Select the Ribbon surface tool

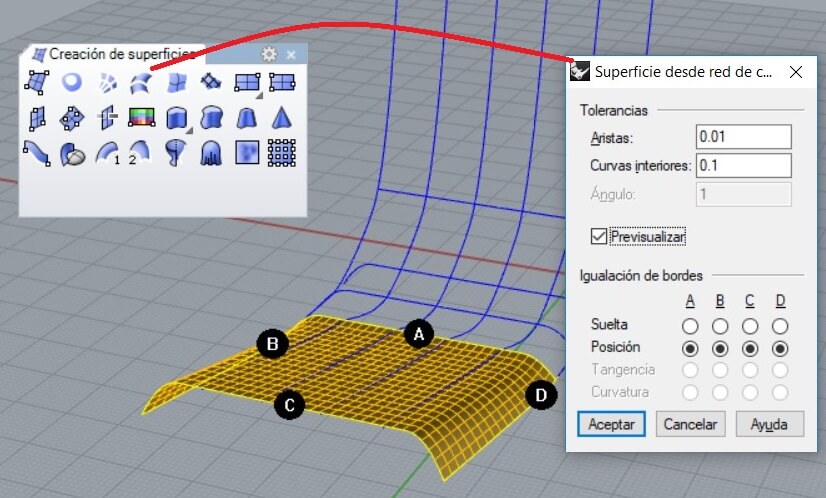click(x=37, y=153)
